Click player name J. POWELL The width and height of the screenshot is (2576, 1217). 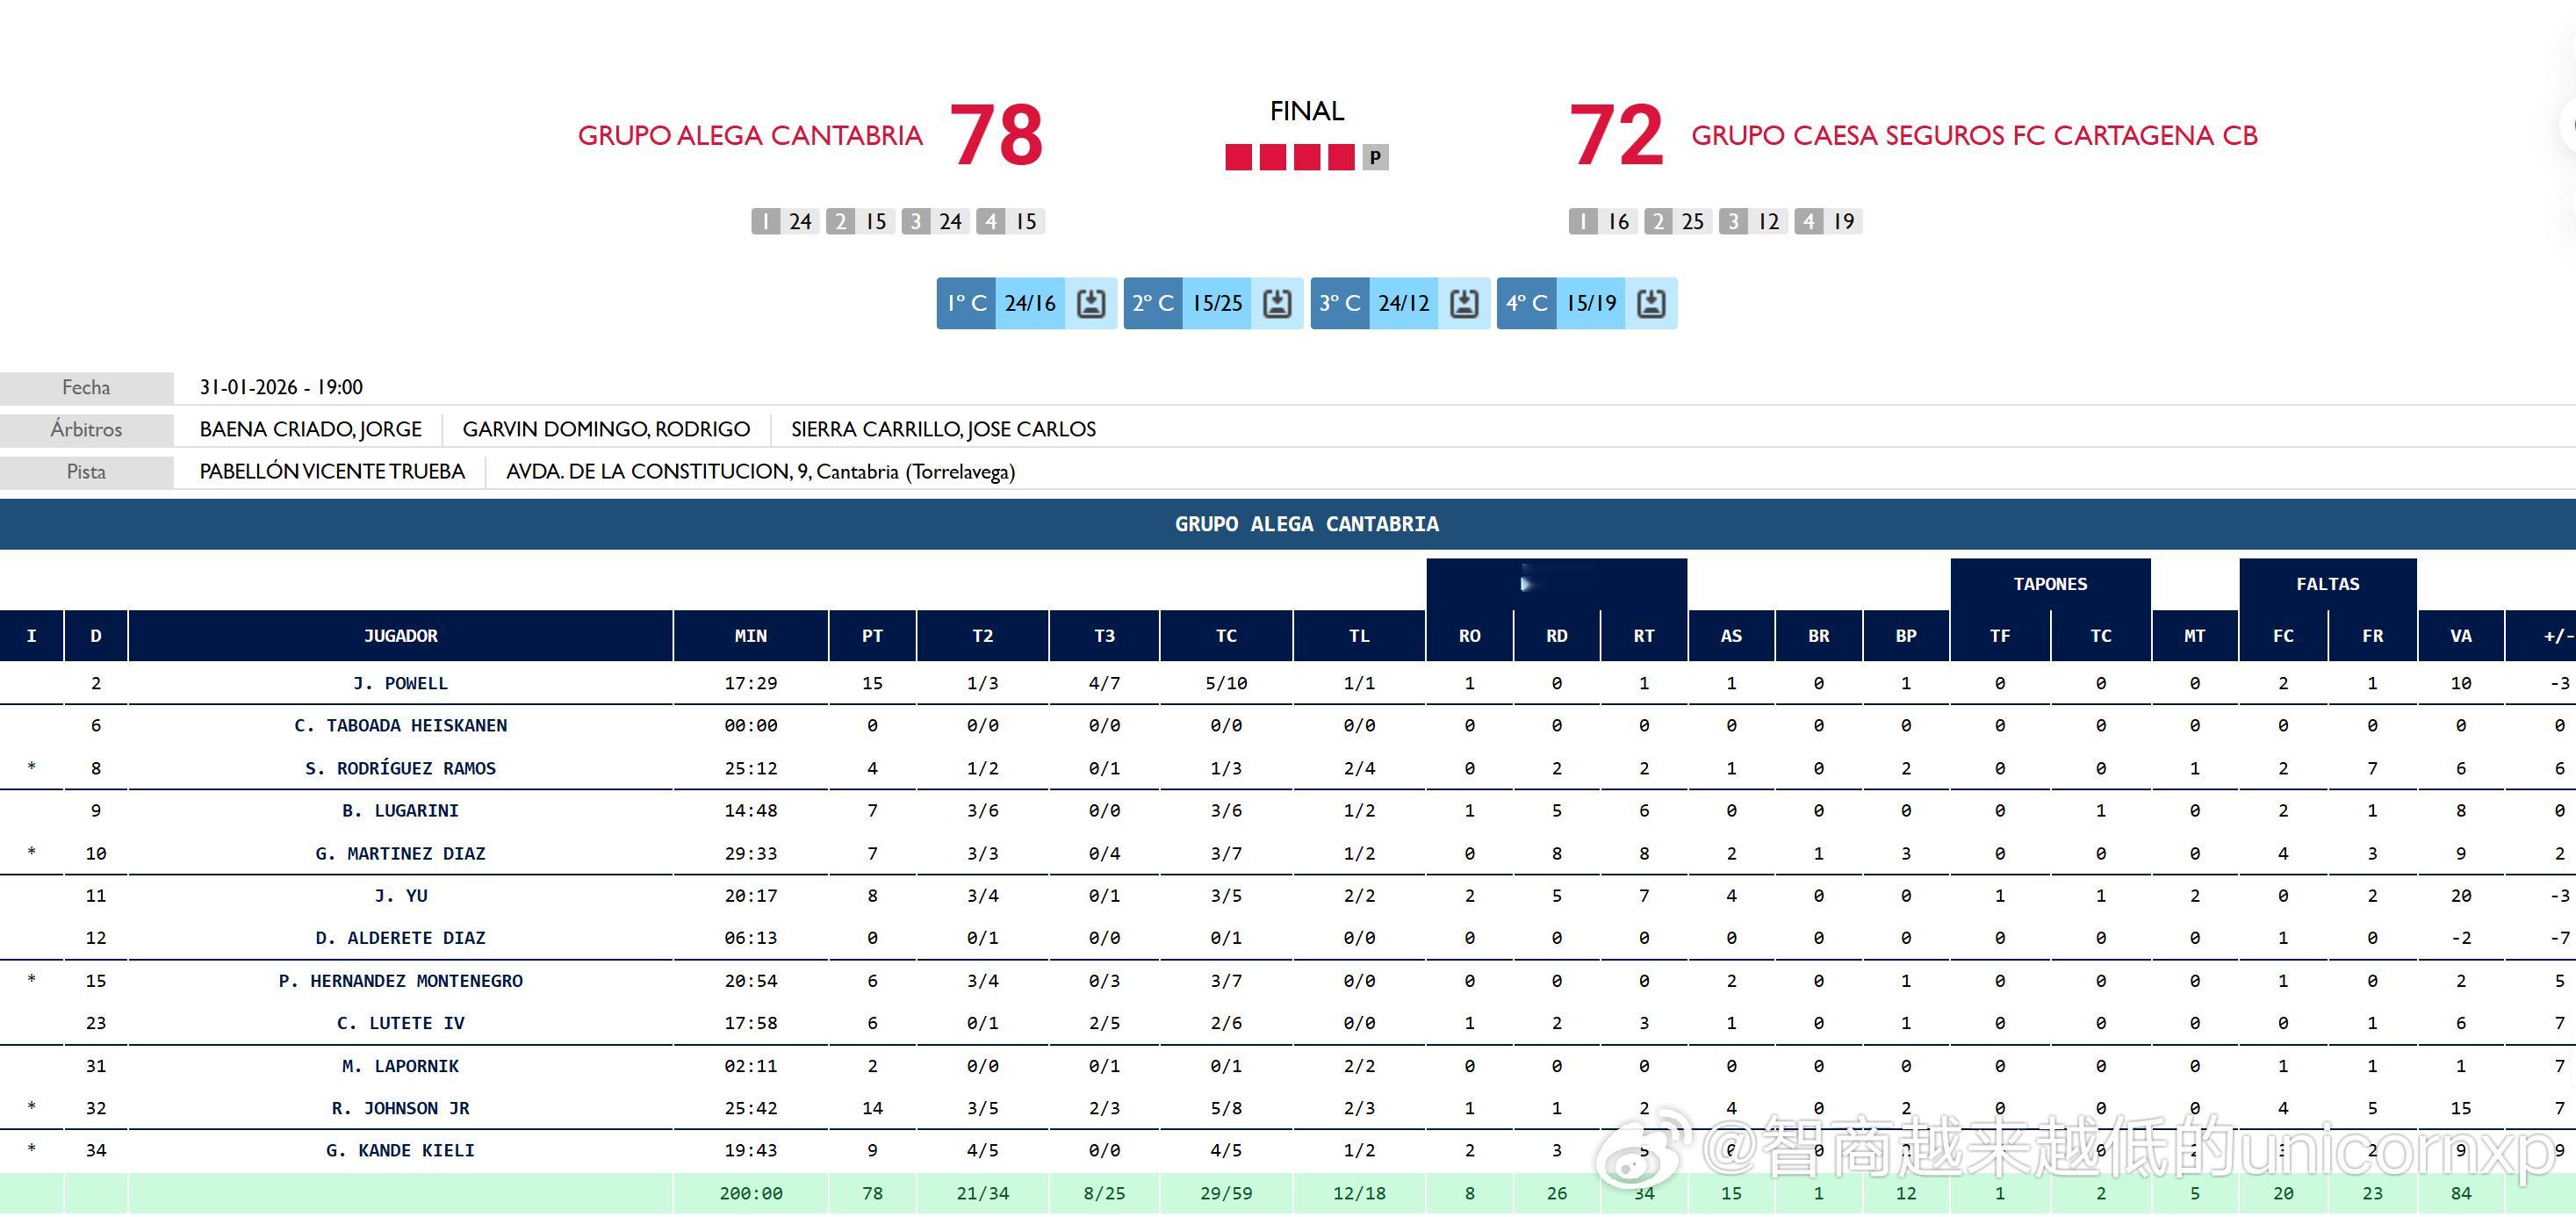tap(400, 683)
